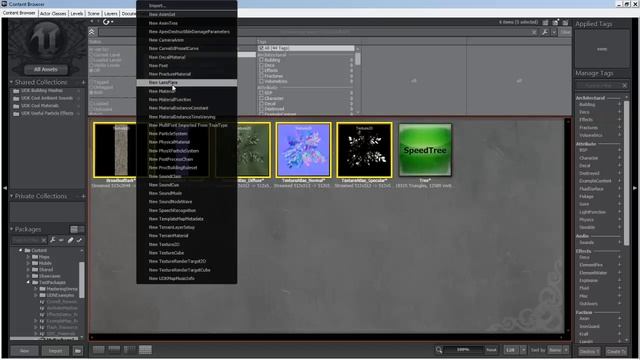This screenshot has width=640, height=360.
Task: Check the Volumetrics tag filter checkbox
Action: coord(261,81)
